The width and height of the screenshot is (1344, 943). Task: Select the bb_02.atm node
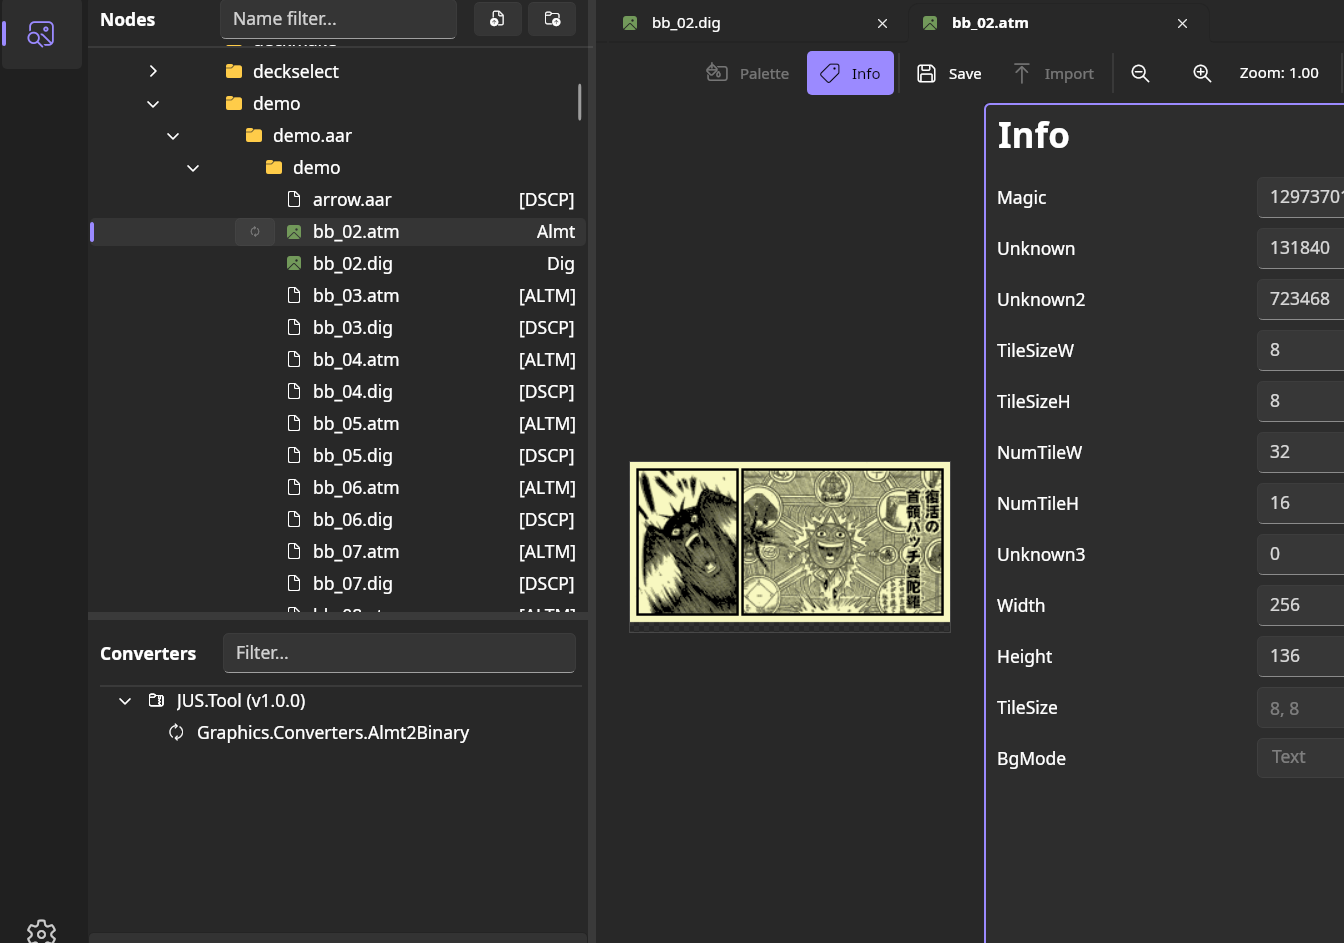(x=338, y=232)
